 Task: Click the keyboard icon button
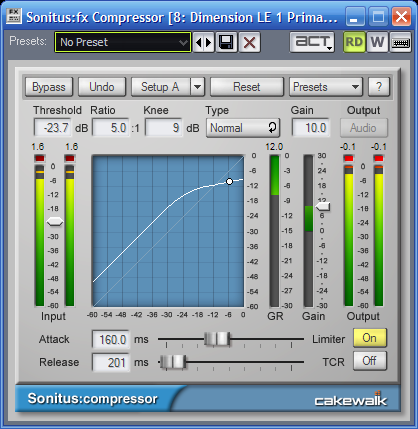(400, 42)
